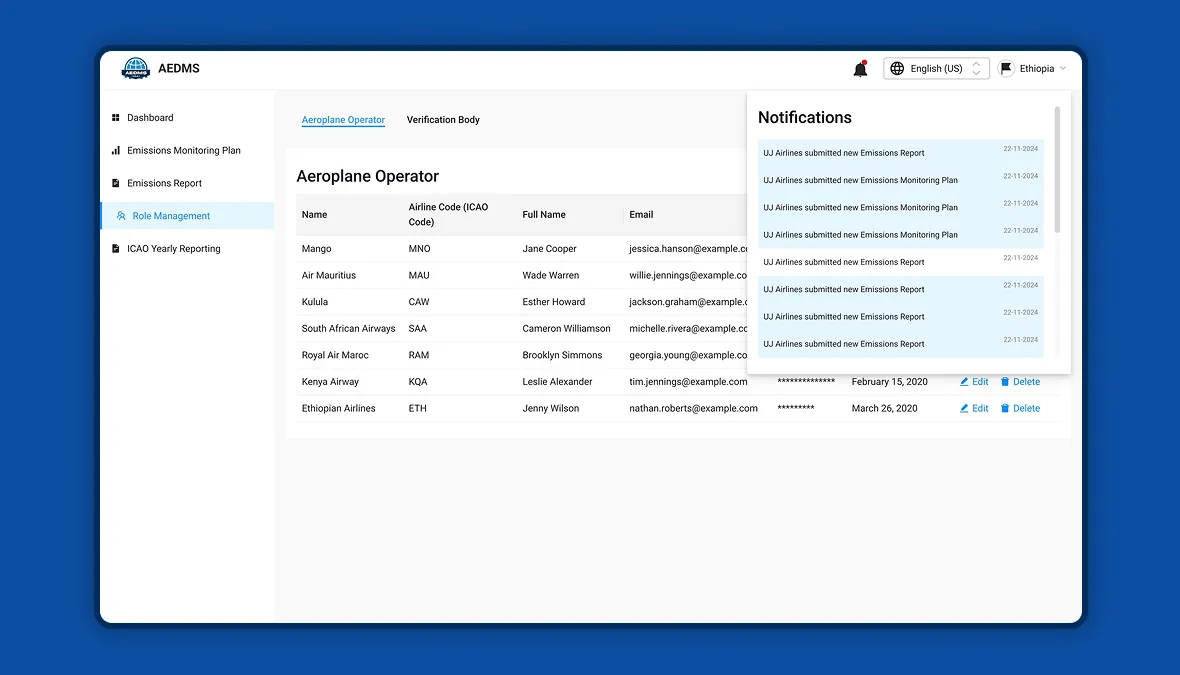Click the Brooklyn Simmons full name
Image resolution: width=1180 pixels, height=675 pixels.
(x=562, y=355)
